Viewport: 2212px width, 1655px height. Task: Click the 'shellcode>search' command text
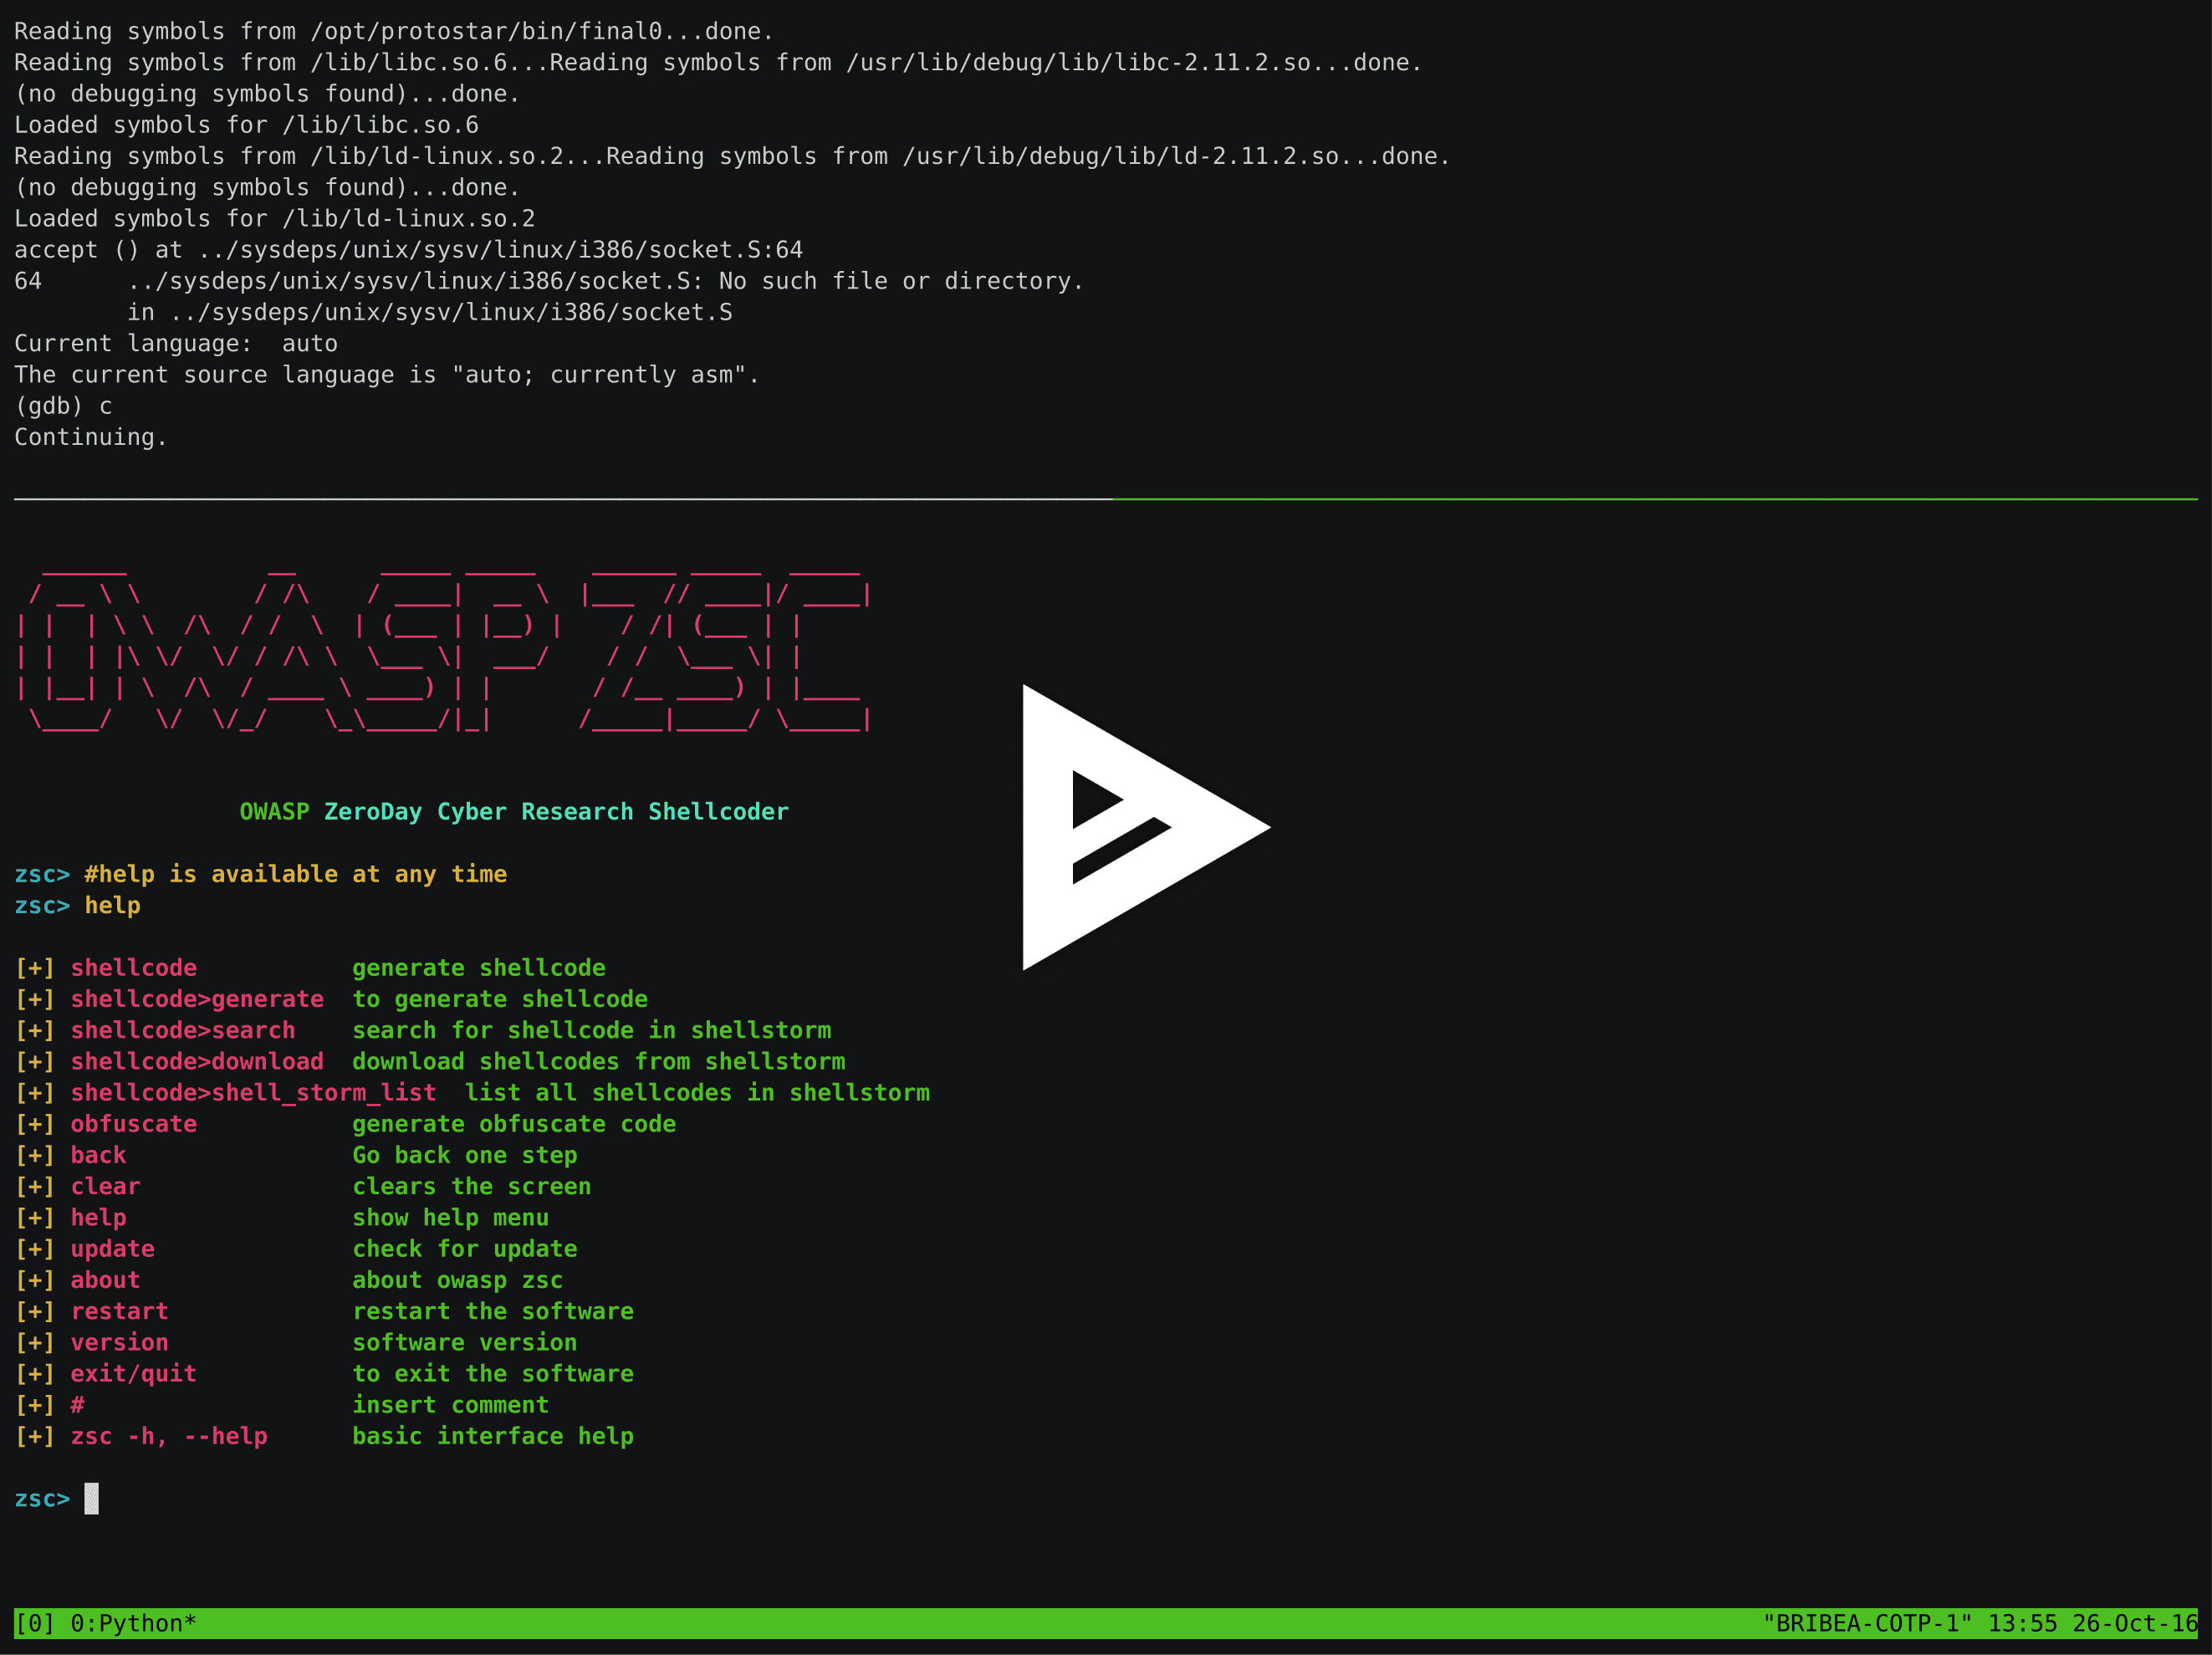(183, 1030)
